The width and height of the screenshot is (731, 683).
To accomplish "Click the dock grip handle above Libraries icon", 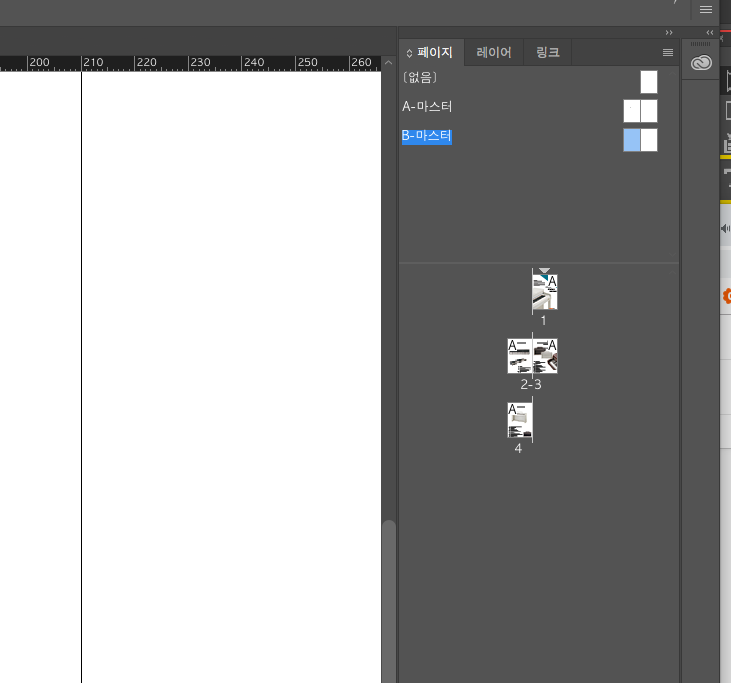I will [700, 44].
